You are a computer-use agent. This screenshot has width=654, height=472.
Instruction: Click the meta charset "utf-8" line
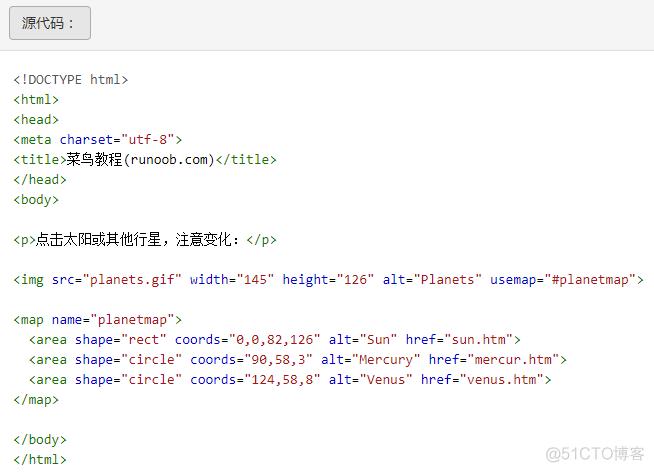click(x=98, y=140)
